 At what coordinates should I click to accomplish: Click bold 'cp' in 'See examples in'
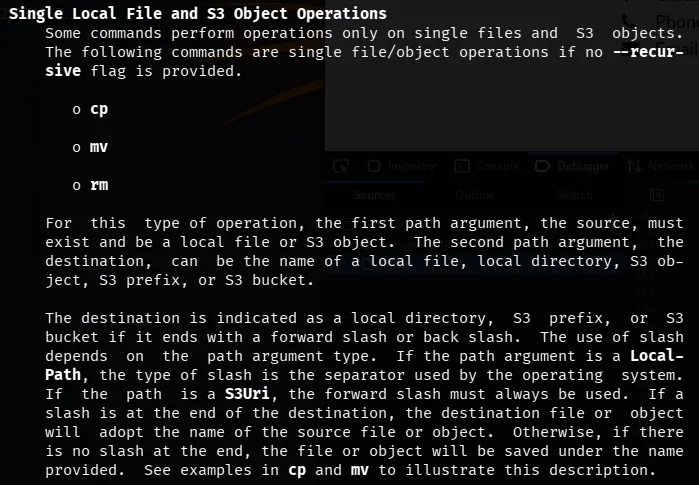pyautogui.click(x=297, y=471)
